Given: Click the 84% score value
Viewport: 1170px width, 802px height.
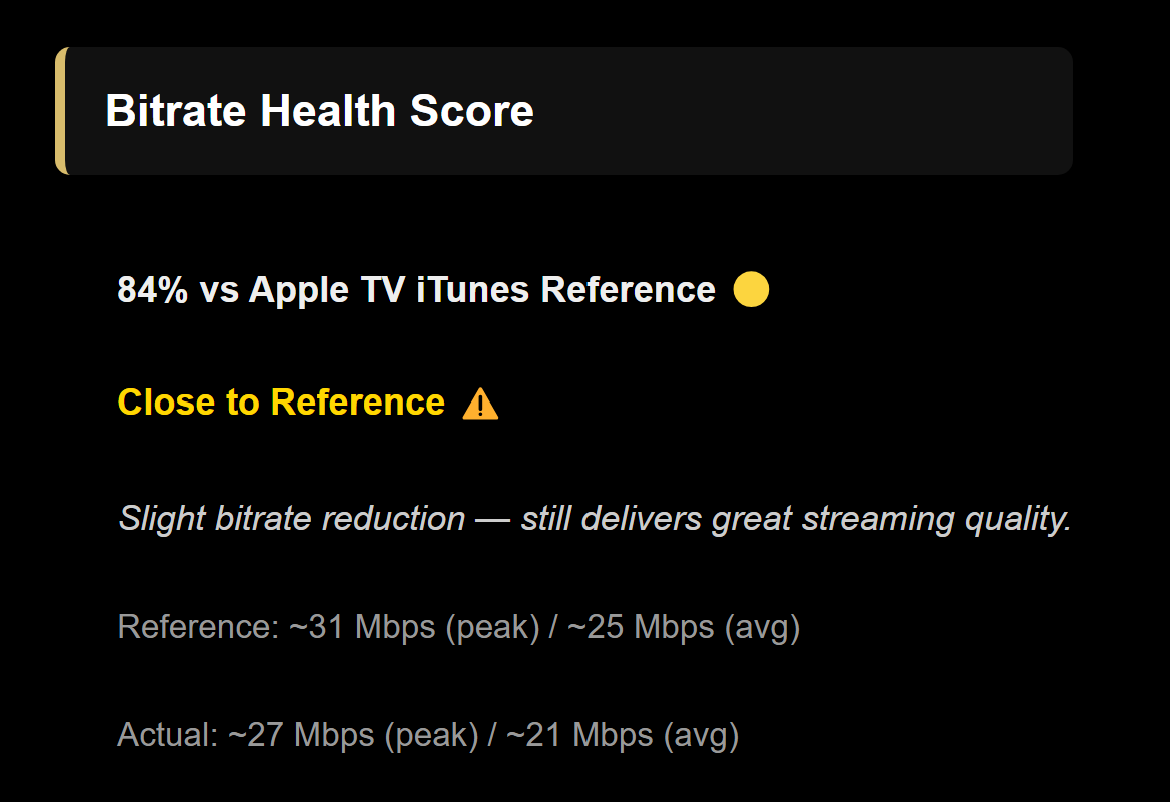Looking at the screenshot, I should tap(153, 290).
